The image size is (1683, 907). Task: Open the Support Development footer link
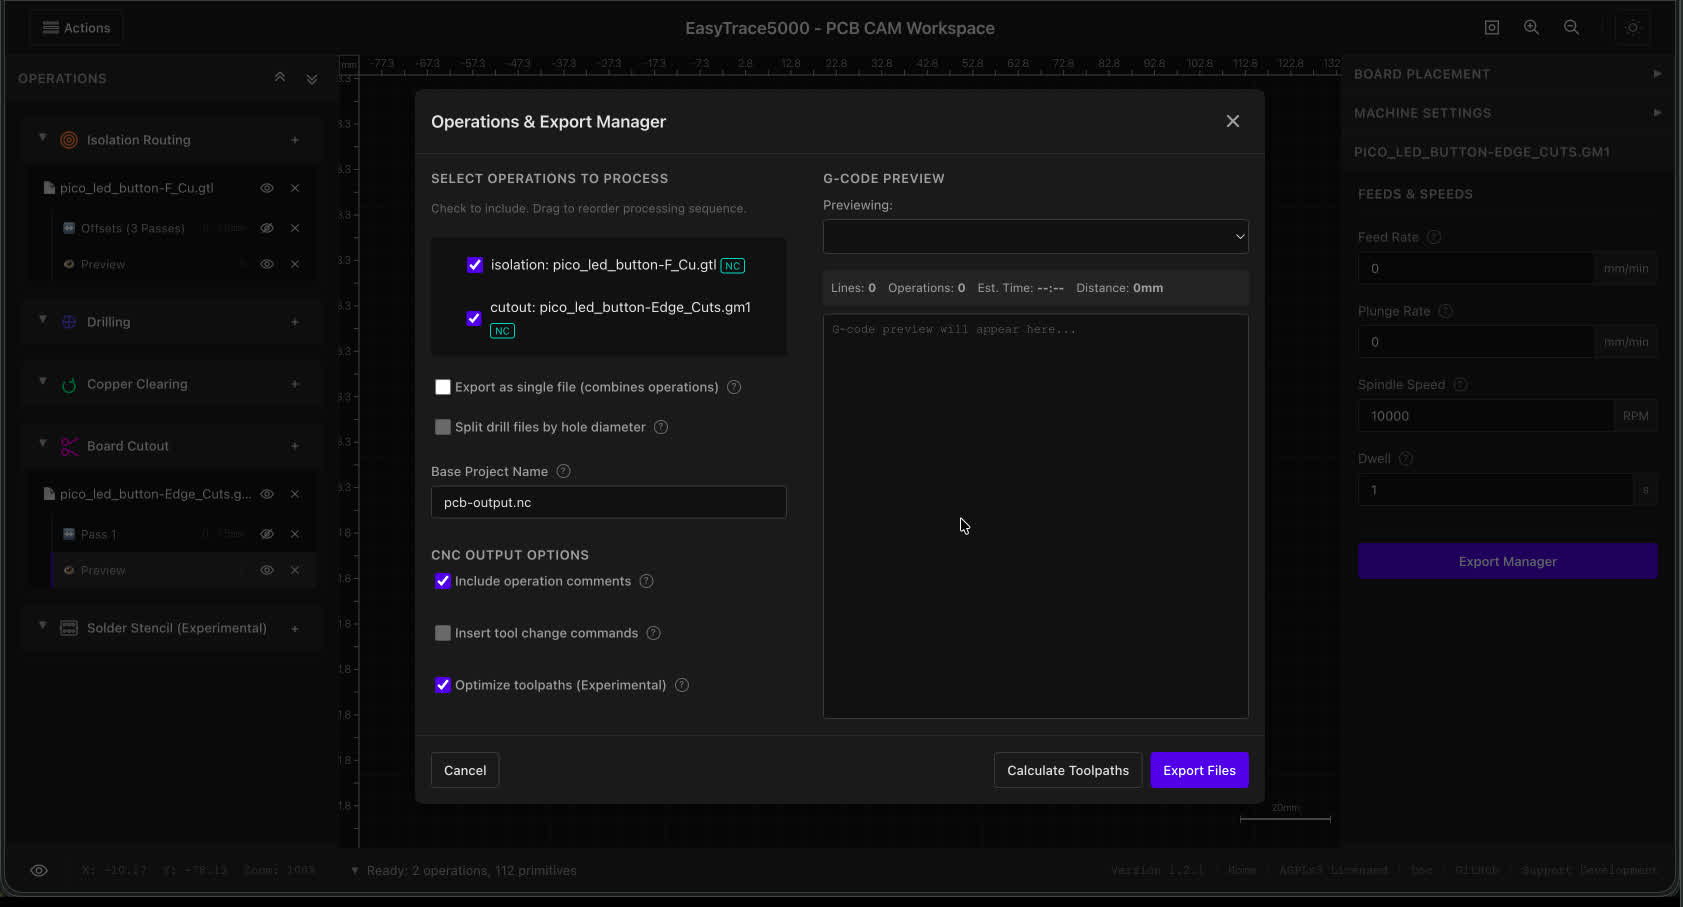click(x=1589, y=870)
